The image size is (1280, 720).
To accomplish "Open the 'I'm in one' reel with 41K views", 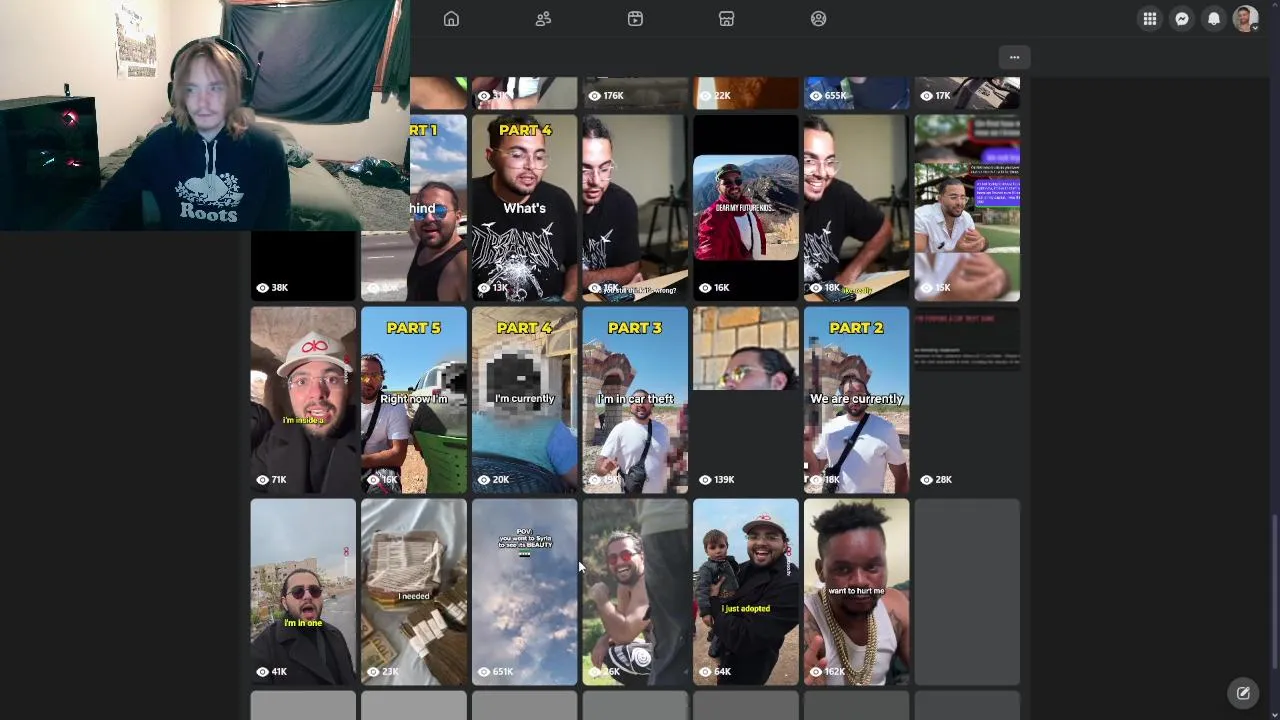I will pyautogui.click(x=303, y=592).
